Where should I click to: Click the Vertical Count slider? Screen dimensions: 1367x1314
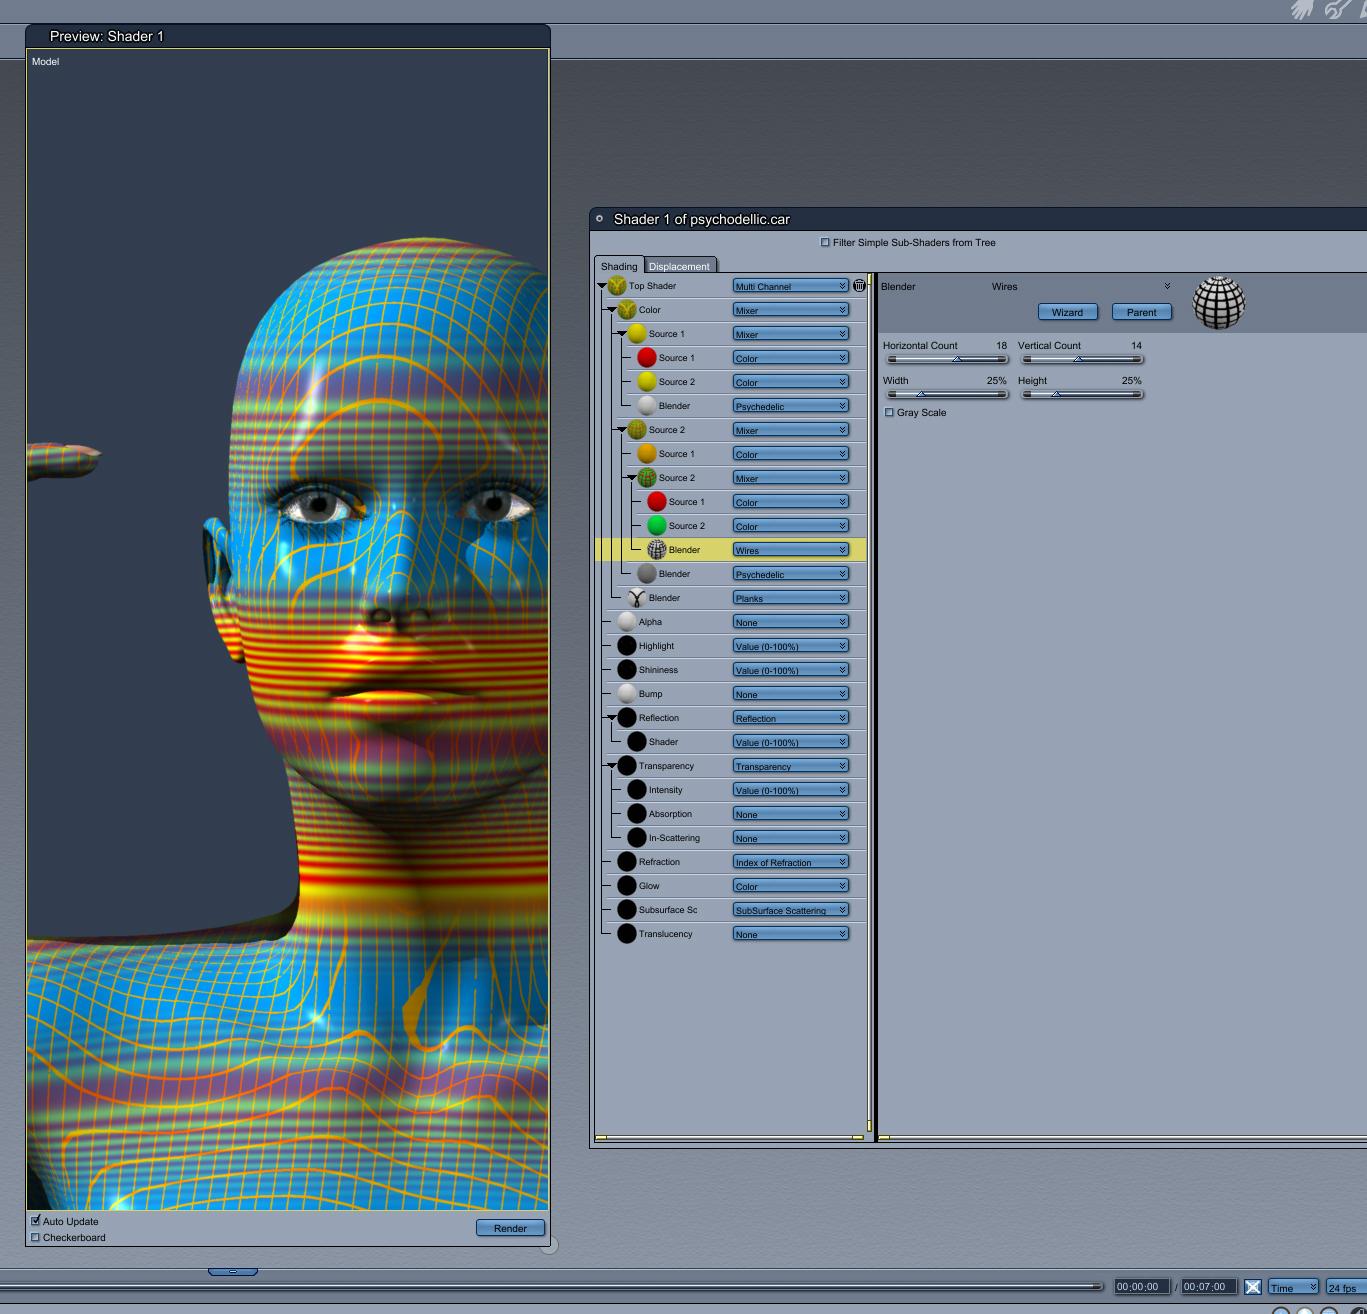pos(1081,359)
